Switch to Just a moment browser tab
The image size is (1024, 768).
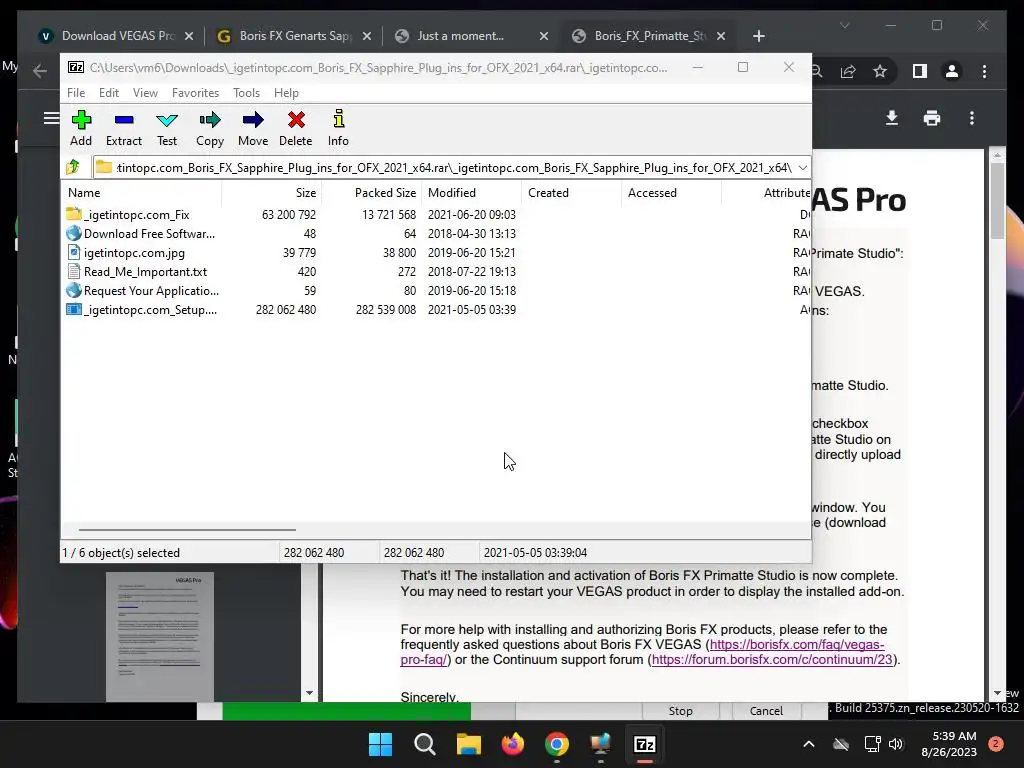[x=460, y=36]
